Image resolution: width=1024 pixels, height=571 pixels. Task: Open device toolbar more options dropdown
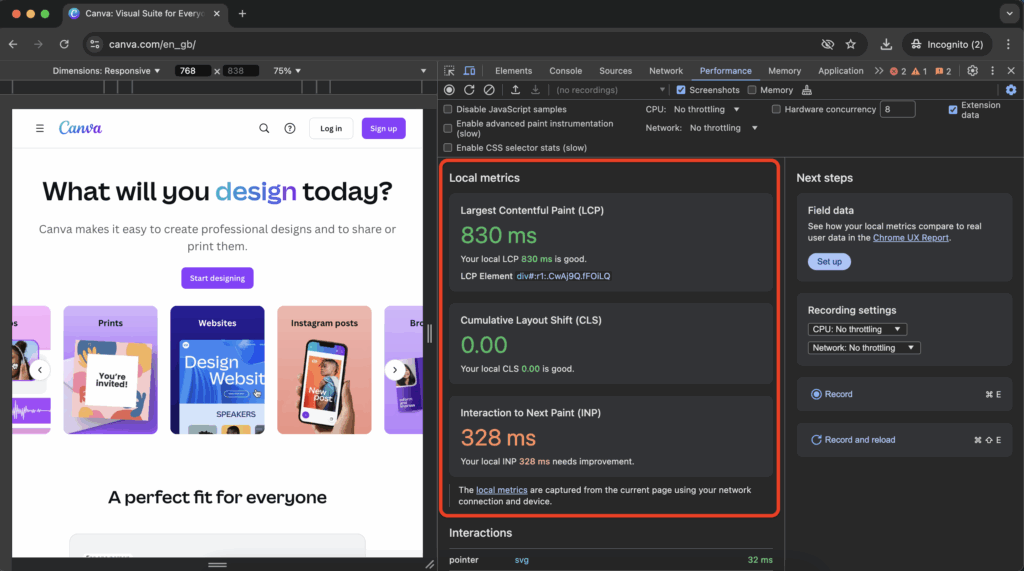(x=423, y=71)
